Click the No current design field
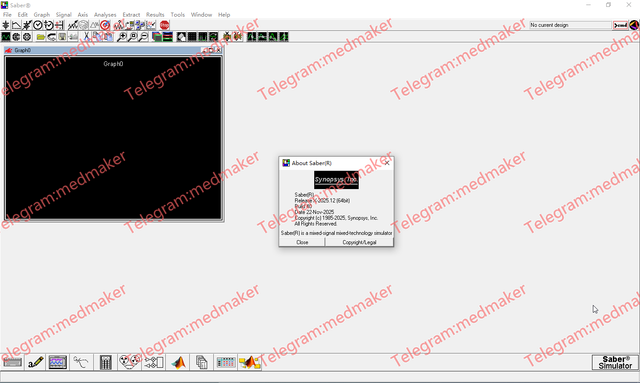Screen dimensions: 640x383 [570, 25]
